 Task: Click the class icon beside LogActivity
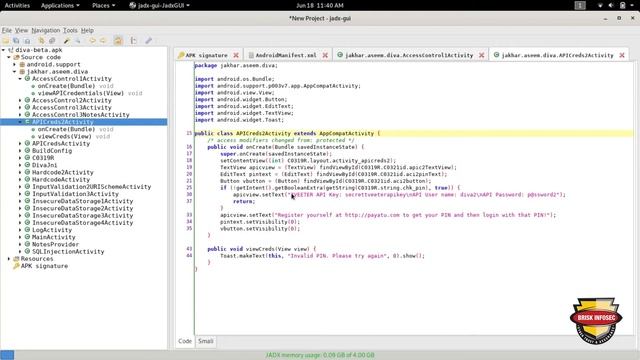point(27,230)
